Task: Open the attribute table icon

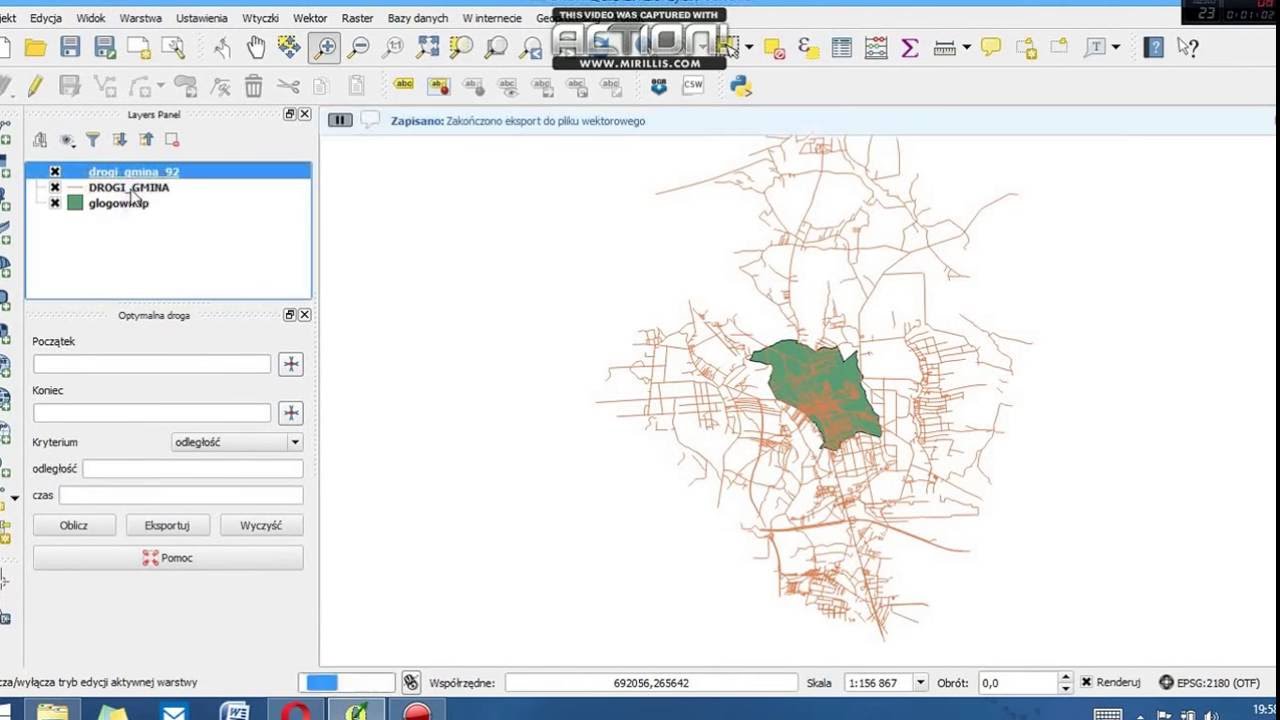Action: tap(842, 47)
